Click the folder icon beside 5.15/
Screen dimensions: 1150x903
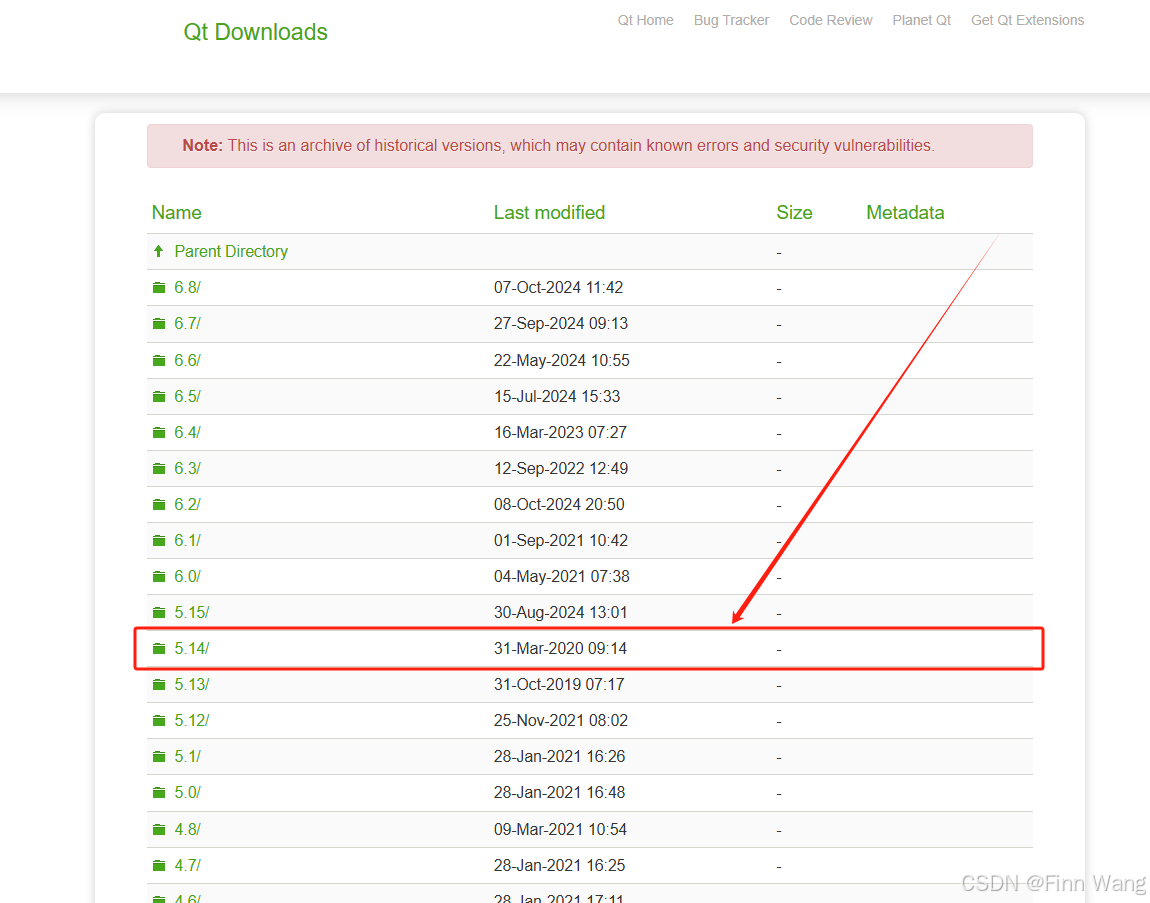tap(159, 613)
